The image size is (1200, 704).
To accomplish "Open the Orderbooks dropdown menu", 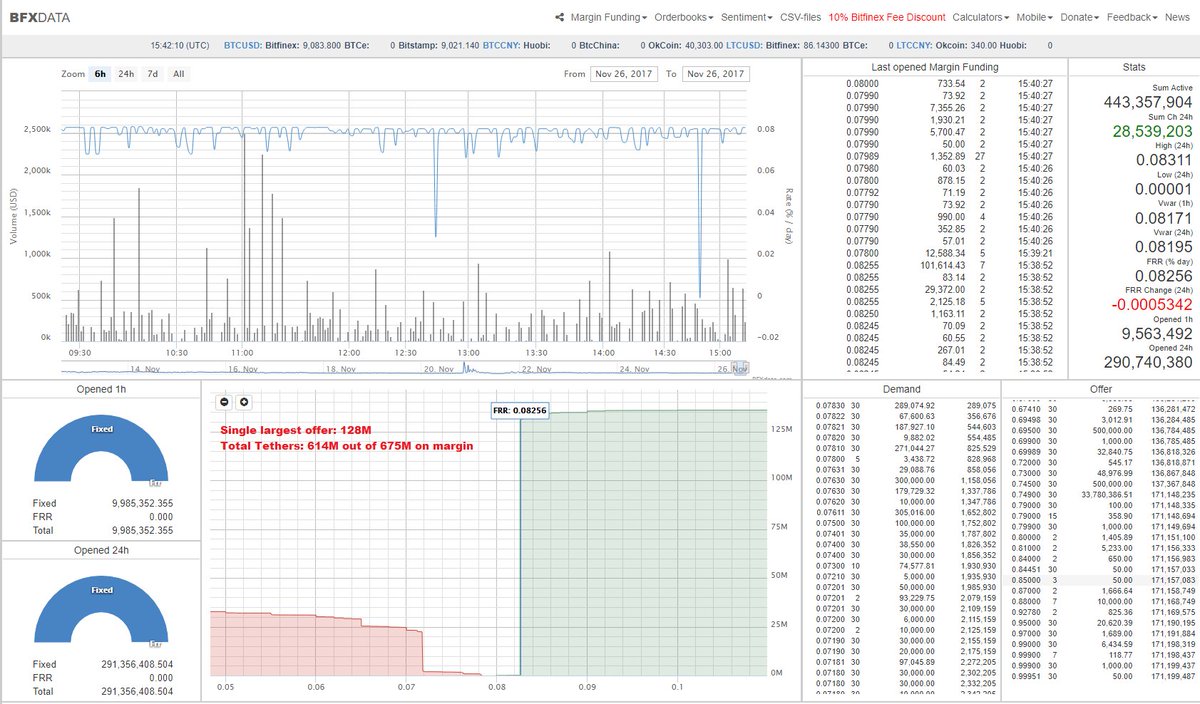I will point(684,18).
